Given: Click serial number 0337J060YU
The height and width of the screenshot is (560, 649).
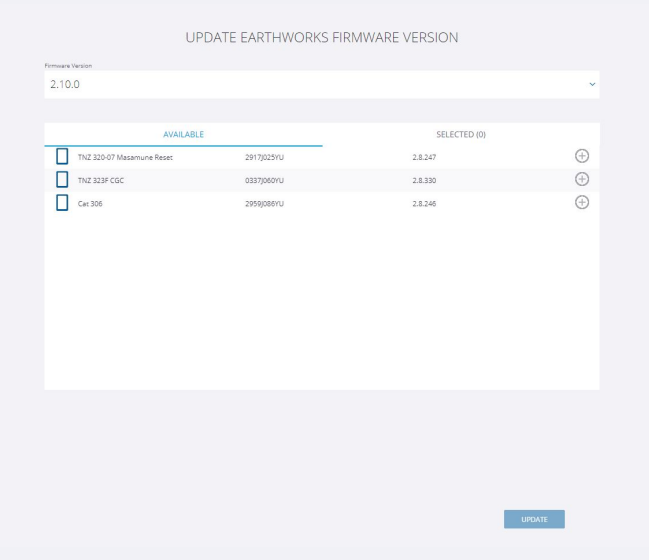Looking at the screenshot, I should click(x=264, y=180).
